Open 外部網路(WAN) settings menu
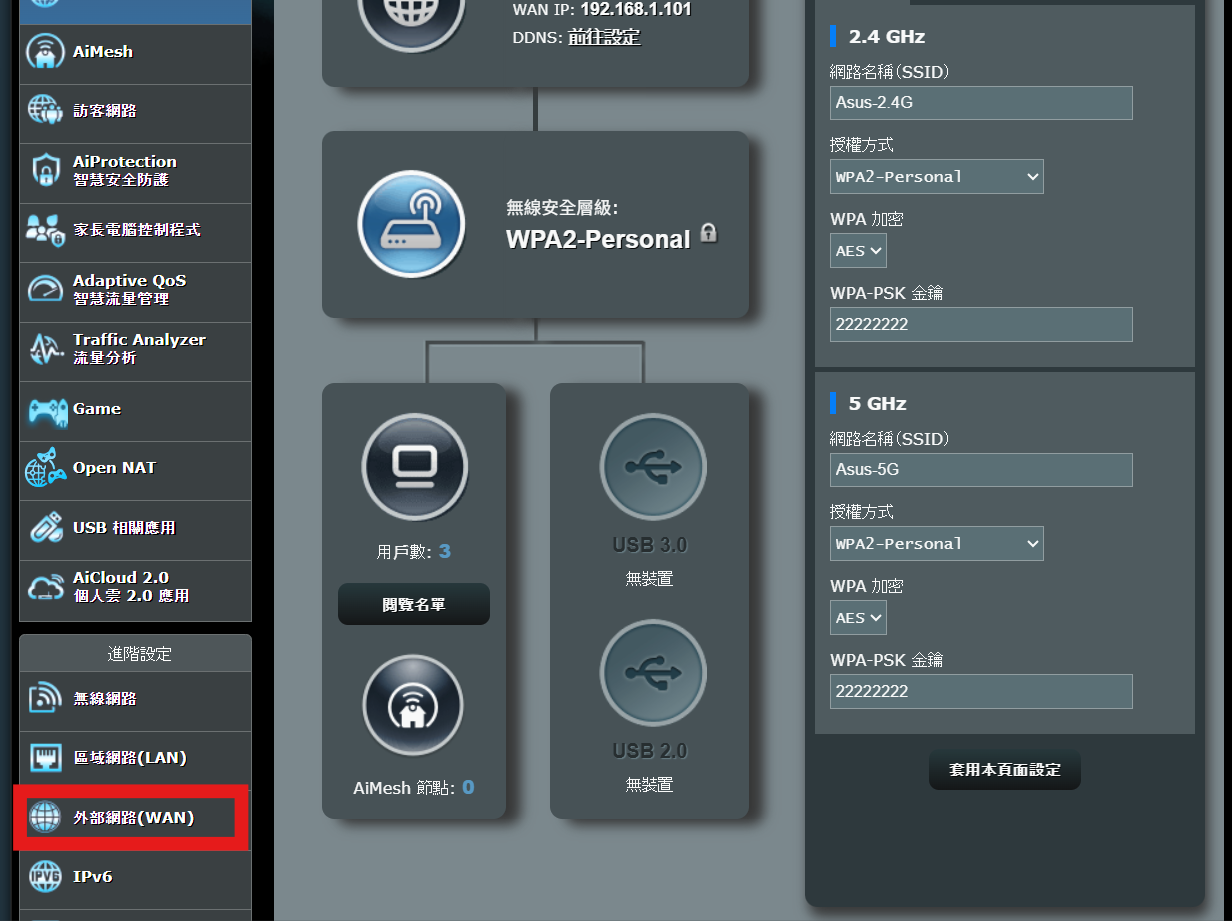1232x921 pixels. pyautogui.click(x=133, y=818)
